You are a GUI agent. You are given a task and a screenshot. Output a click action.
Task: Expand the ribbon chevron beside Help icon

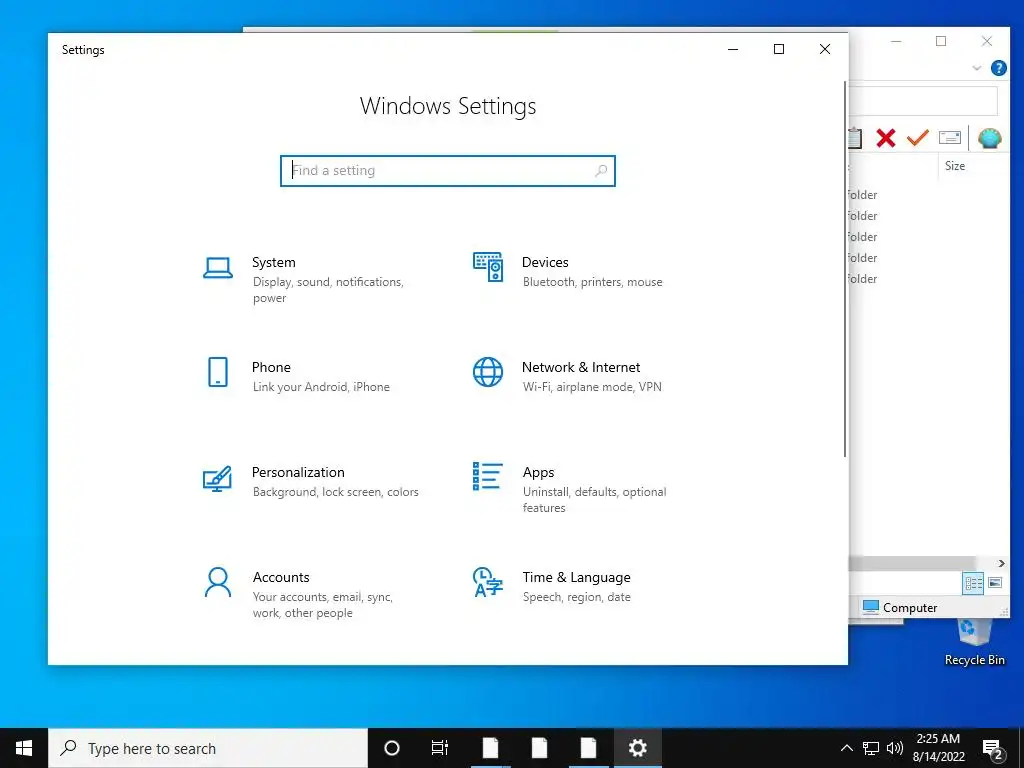[x=977, y=68]
